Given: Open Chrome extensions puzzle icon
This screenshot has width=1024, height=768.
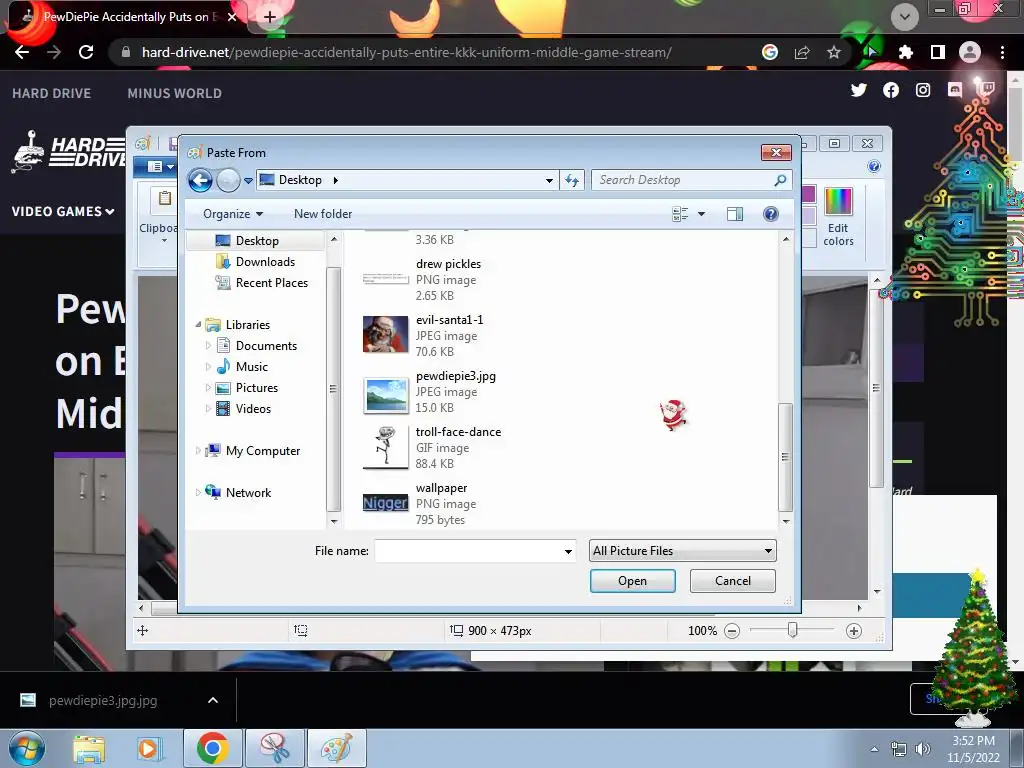Looking at the screenshot, I should point(905,52).
